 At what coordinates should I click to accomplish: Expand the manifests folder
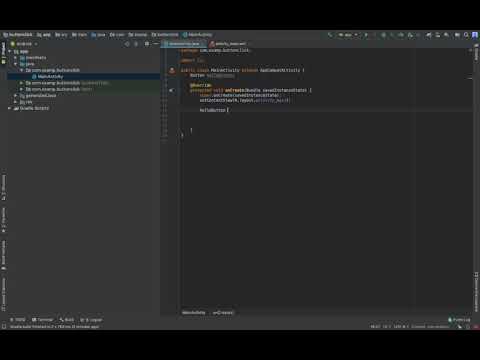point(15,58)
